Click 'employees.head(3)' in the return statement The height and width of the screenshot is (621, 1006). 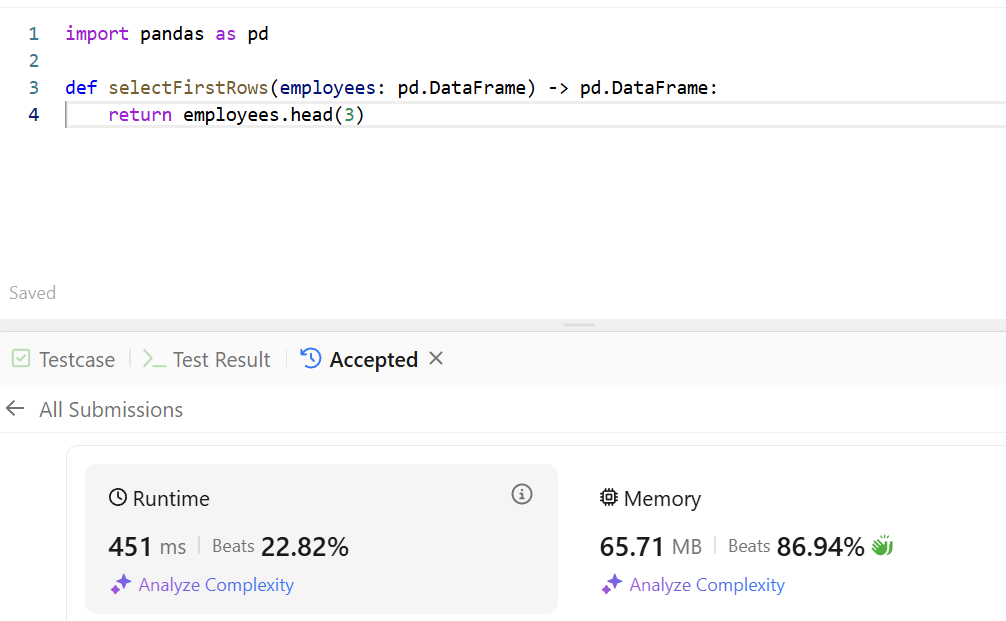click(273, 115)
